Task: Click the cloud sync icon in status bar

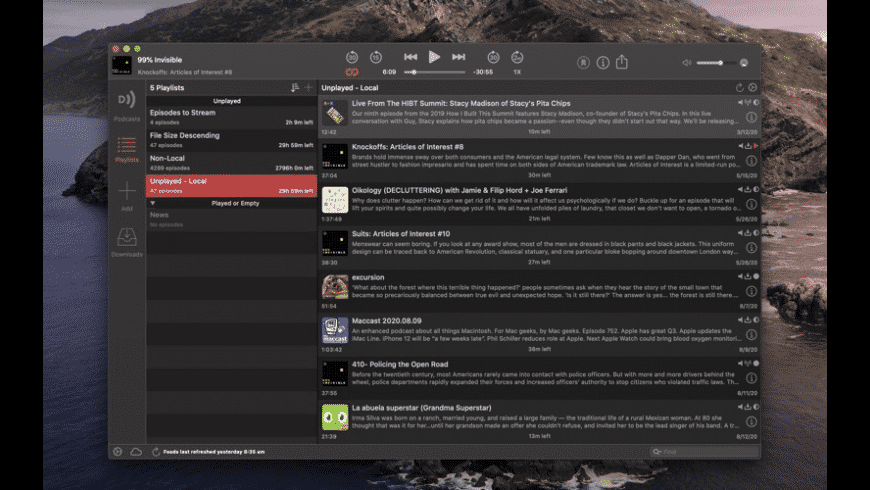Action: click(136, 452)
